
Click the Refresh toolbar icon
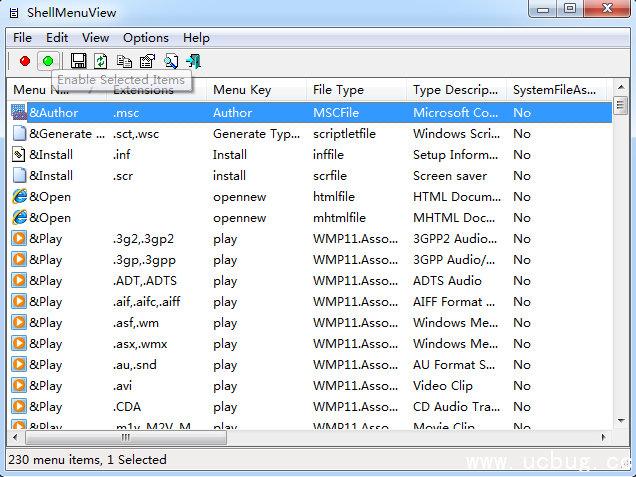tap(101, 61)
